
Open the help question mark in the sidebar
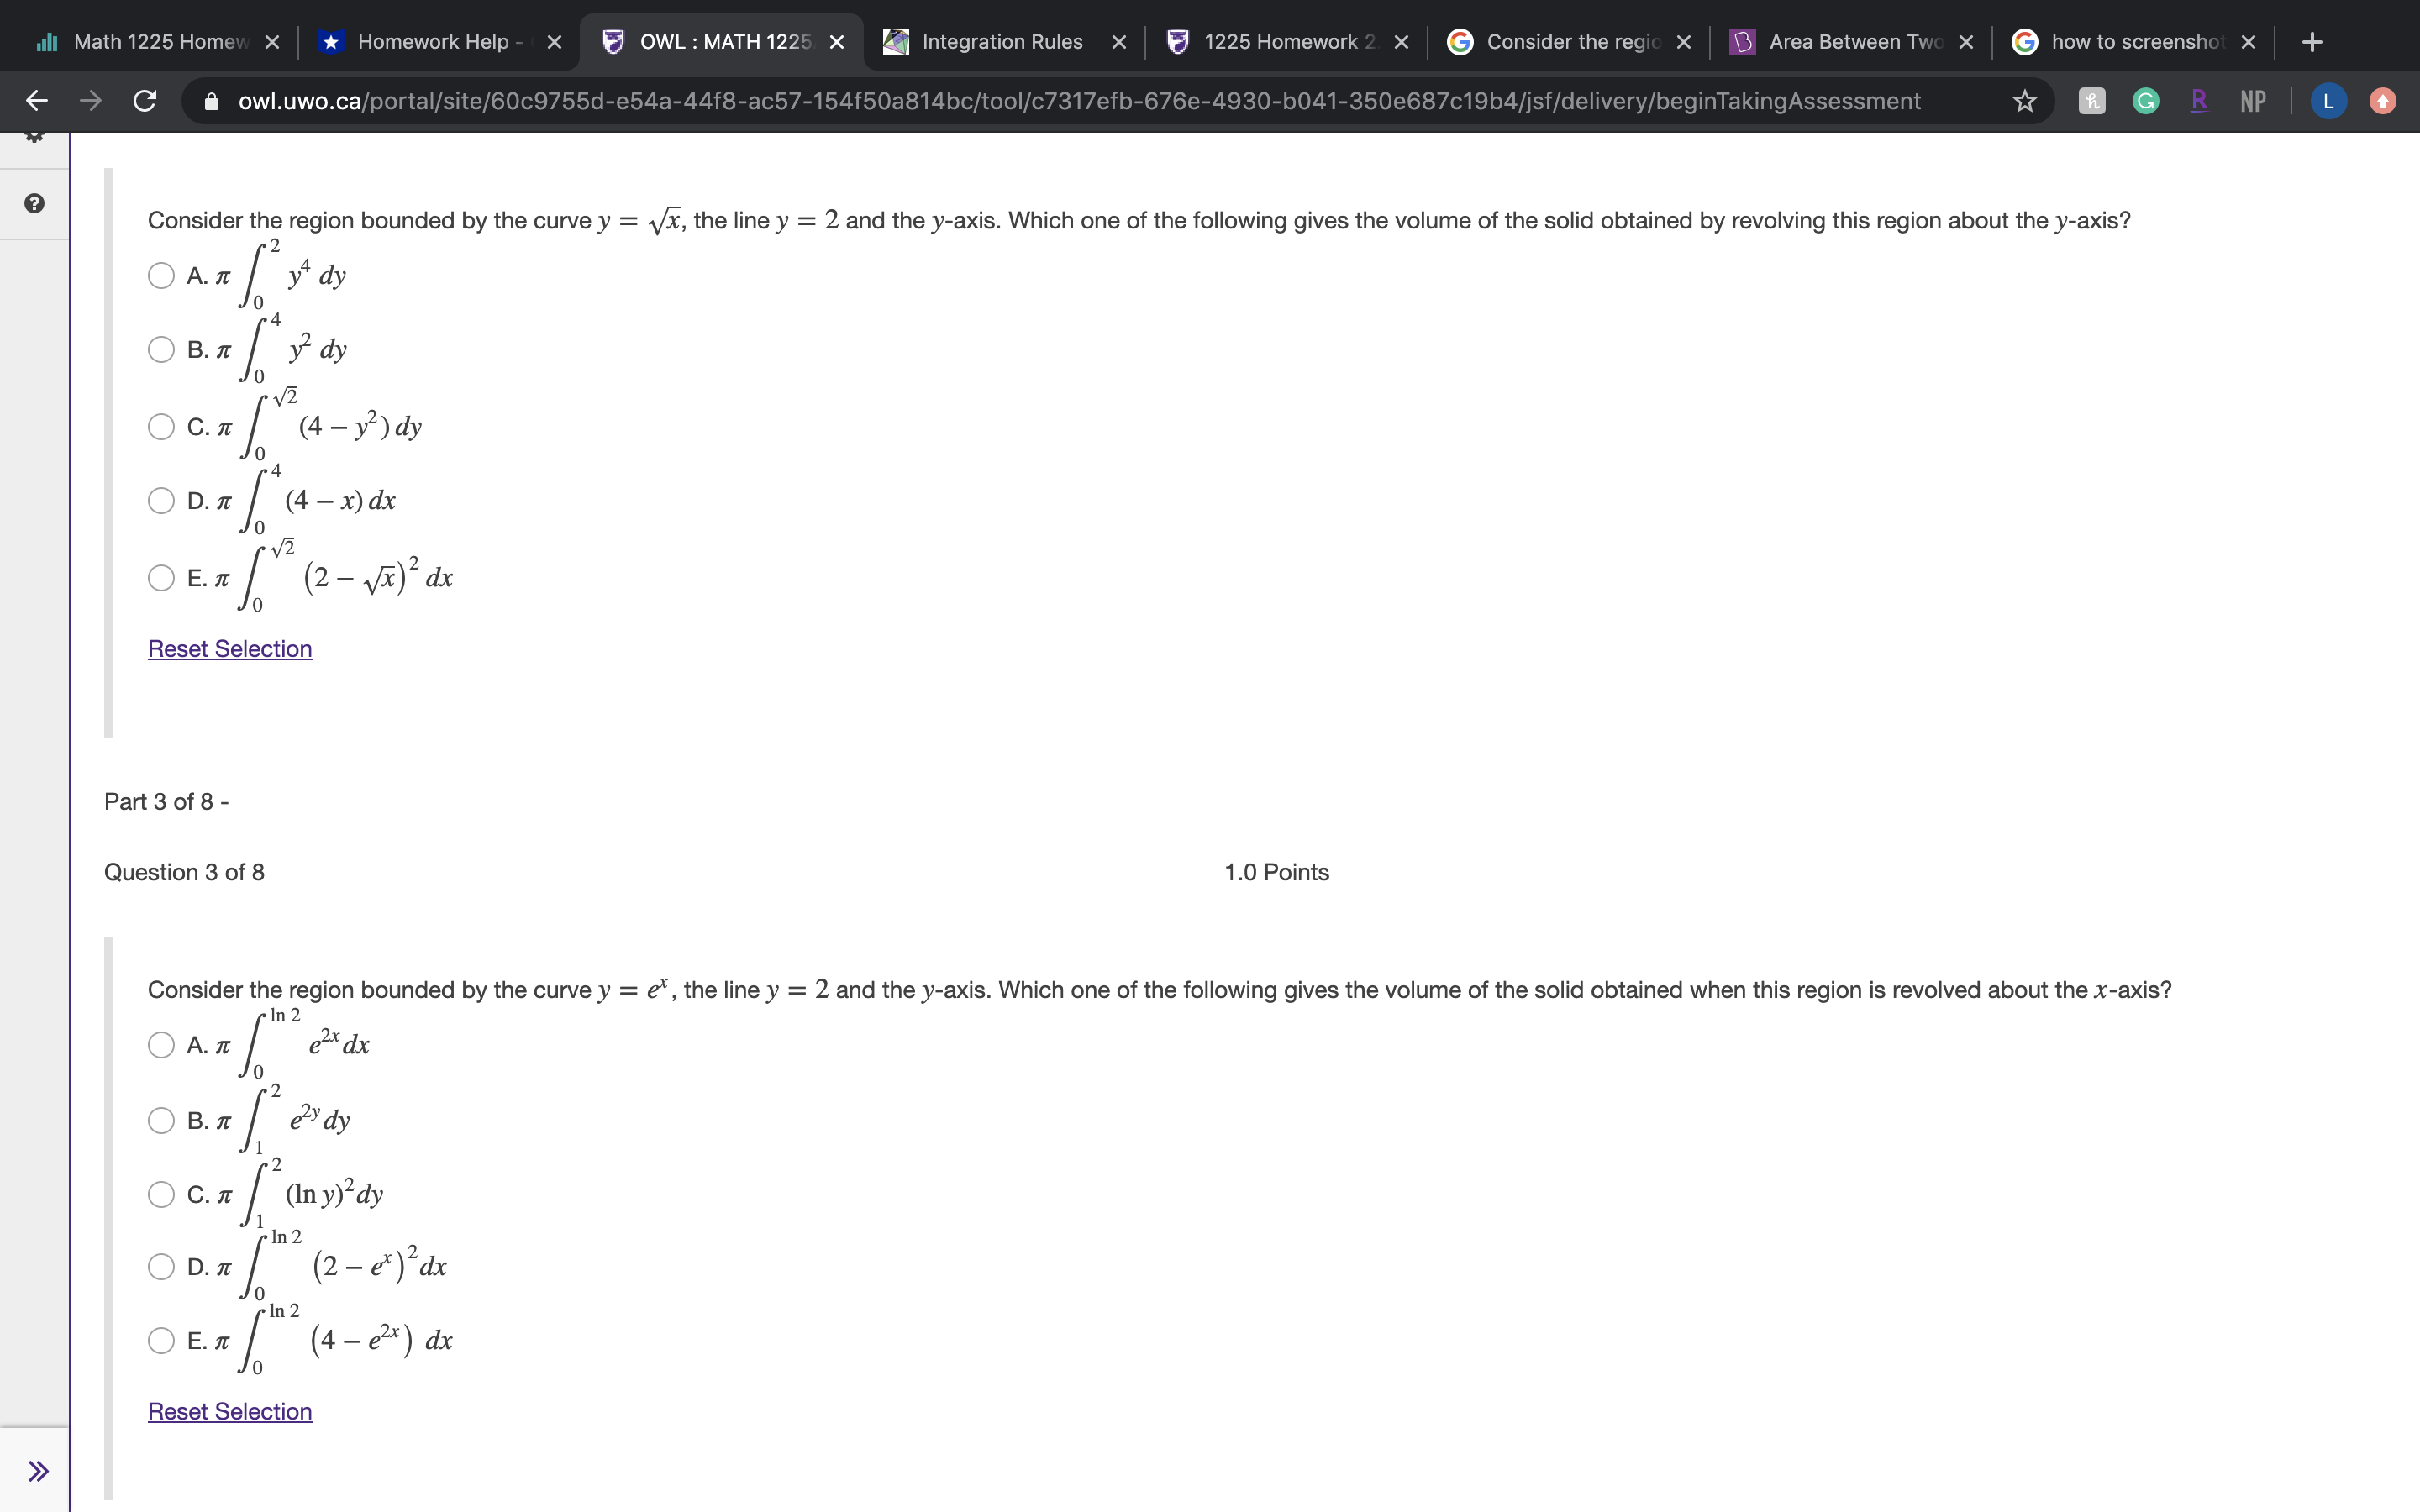[x=34, y=203]
